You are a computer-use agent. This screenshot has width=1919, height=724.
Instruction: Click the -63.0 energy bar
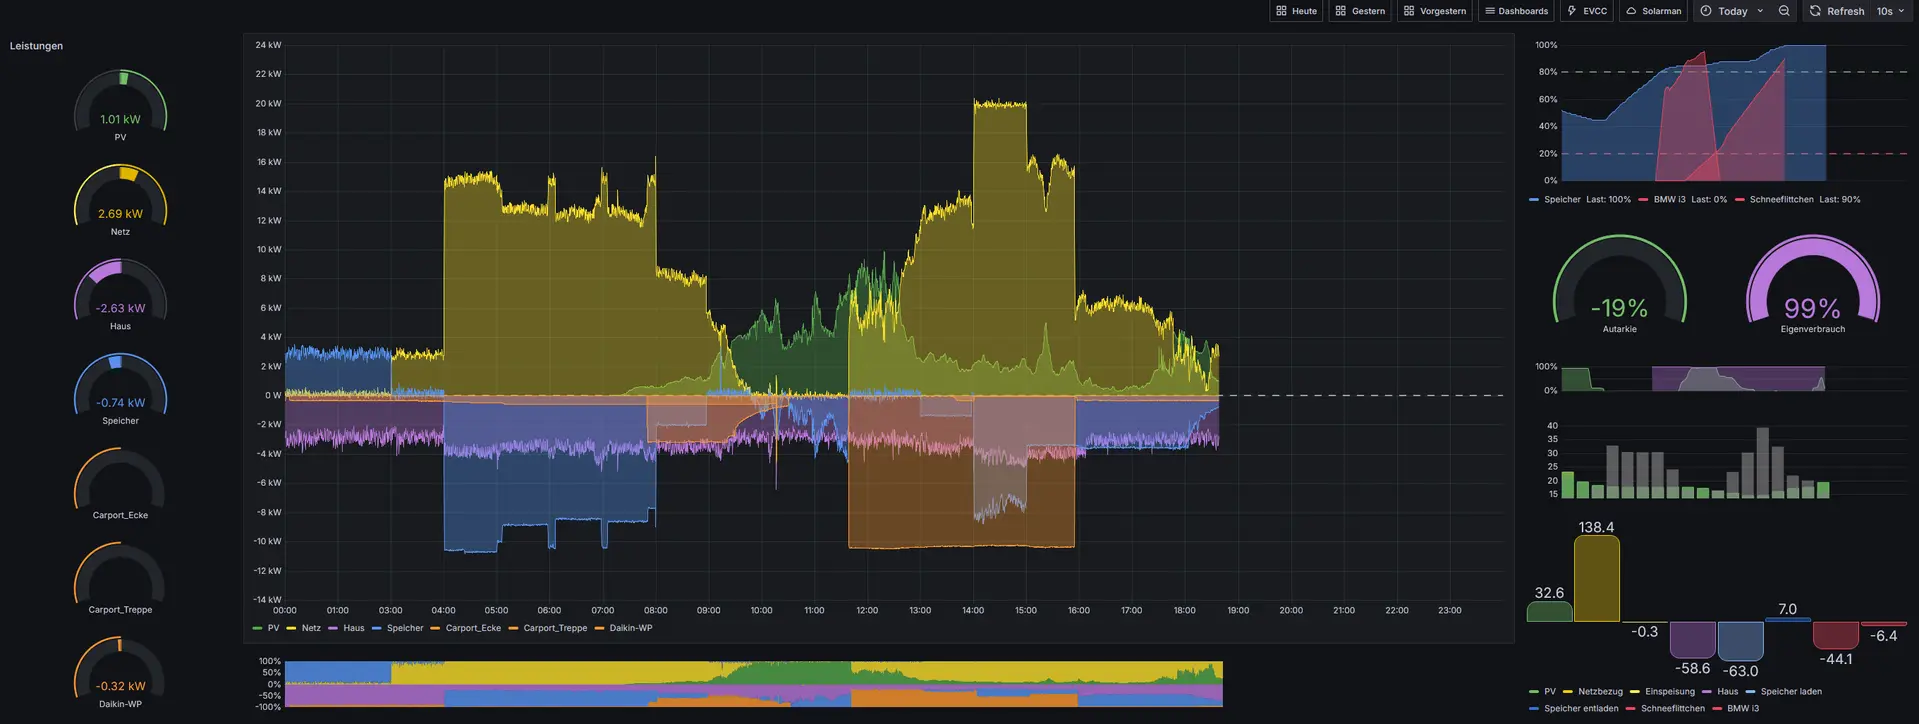(1740, 641)
